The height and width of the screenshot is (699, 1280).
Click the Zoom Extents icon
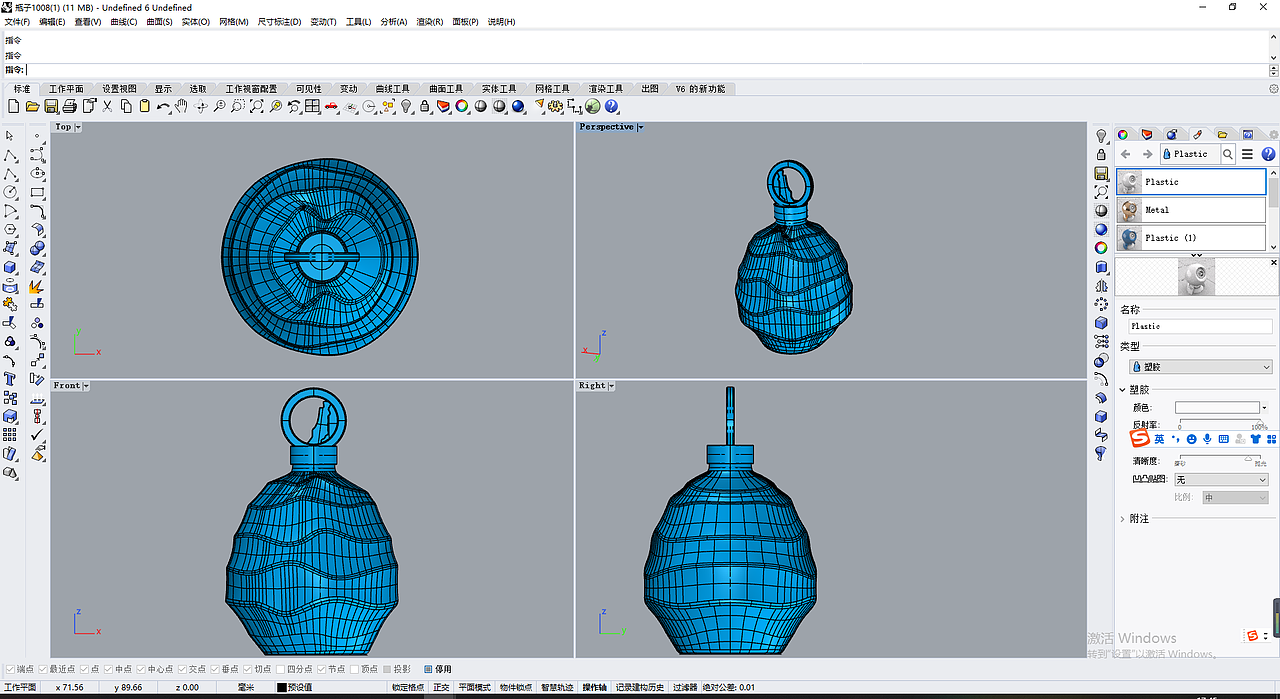tap(257, 106)
